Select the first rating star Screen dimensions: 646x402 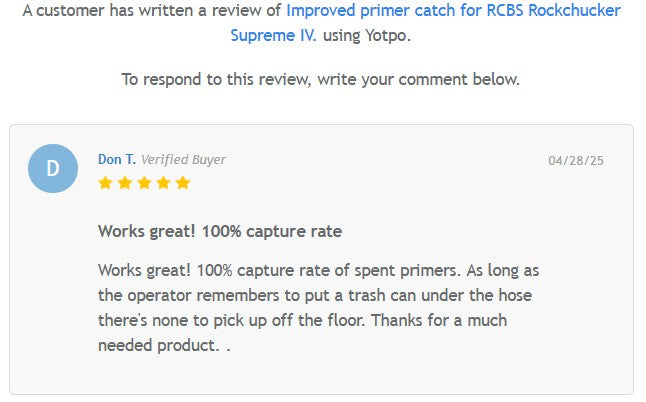105,183
